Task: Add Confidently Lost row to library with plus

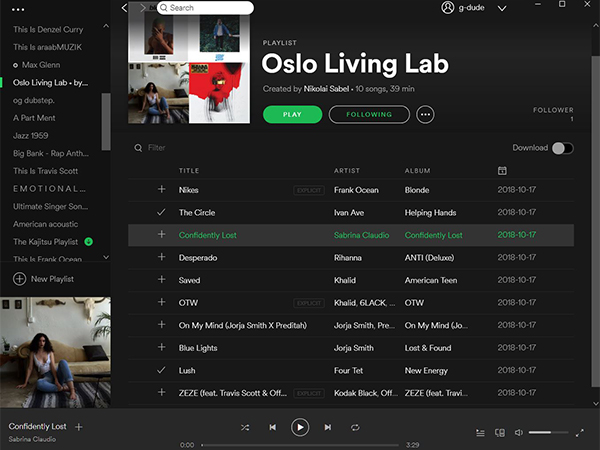Action: tap(161, 234)
